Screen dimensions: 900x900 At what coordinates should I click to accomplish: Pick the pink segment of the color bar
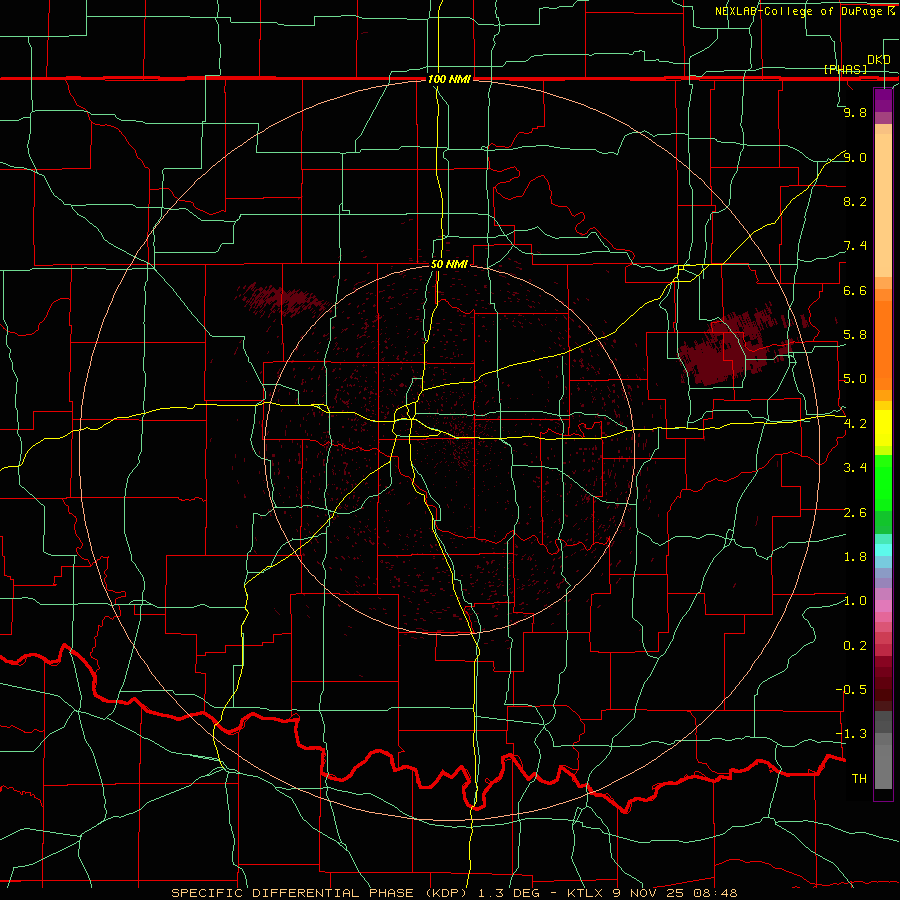pos(883,606)
